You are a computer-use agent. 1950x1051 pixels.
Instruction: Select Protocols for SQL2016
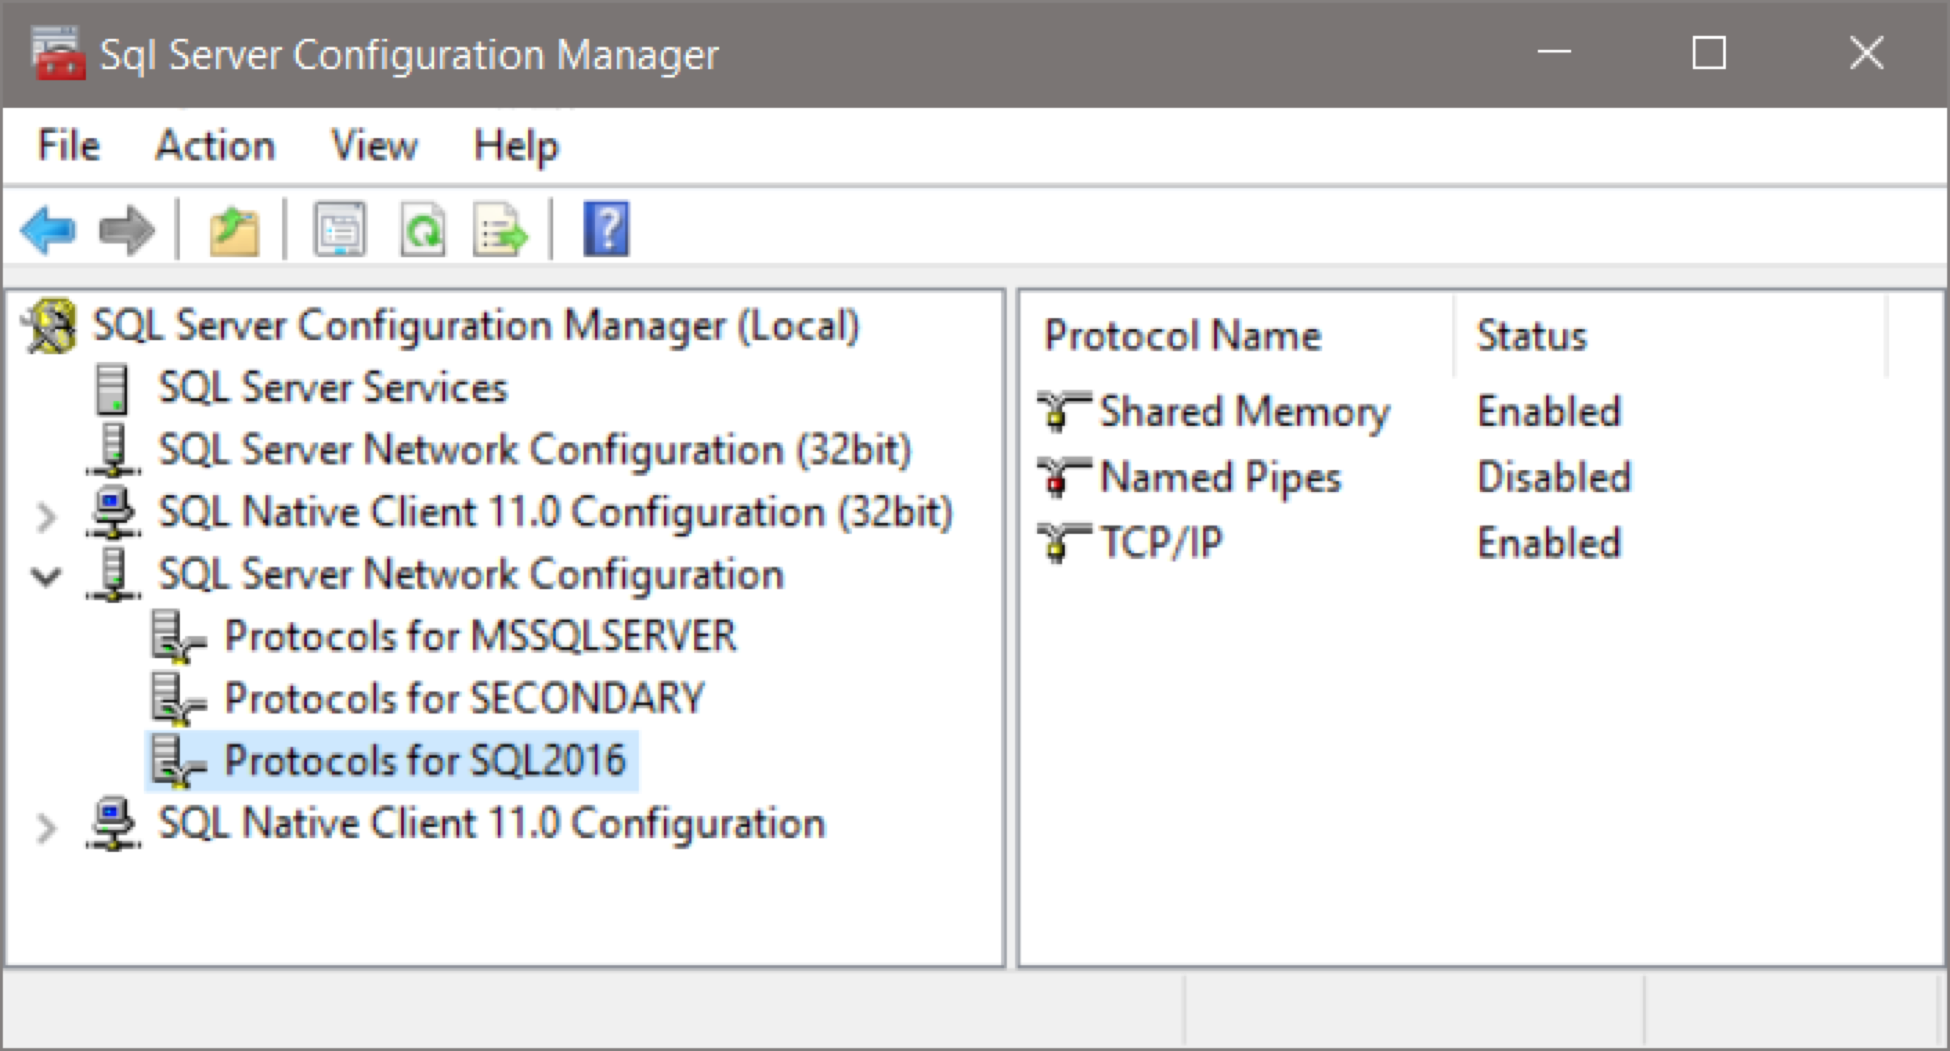click(425, 760)
